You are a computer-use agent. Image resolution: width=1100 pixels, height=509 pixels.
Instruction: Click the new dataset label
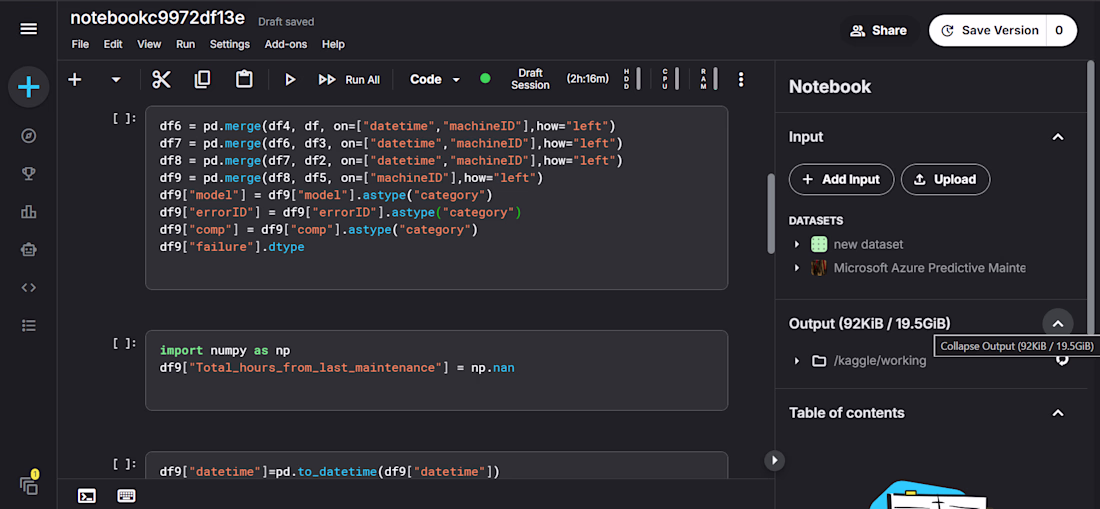[868, 245]
